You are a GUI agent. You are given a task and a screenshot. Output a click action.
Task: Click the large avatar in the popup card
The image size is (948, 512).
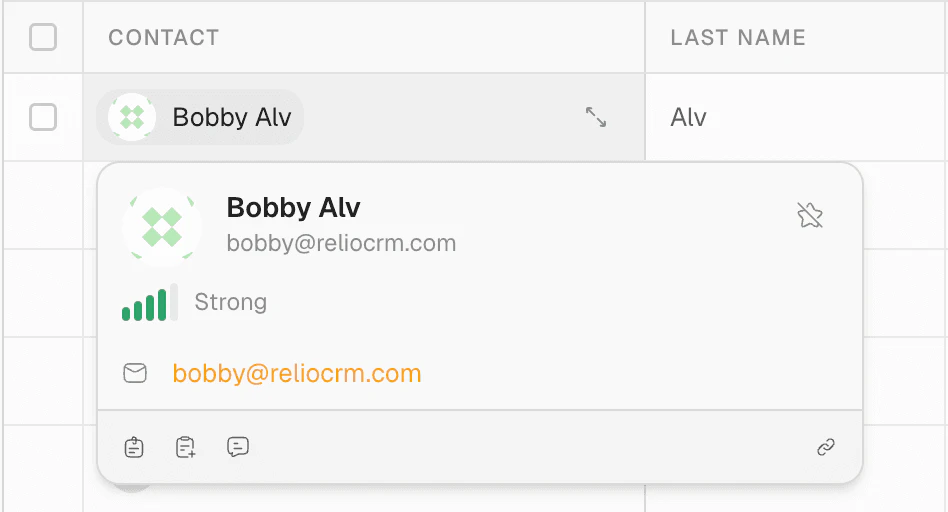161,226
